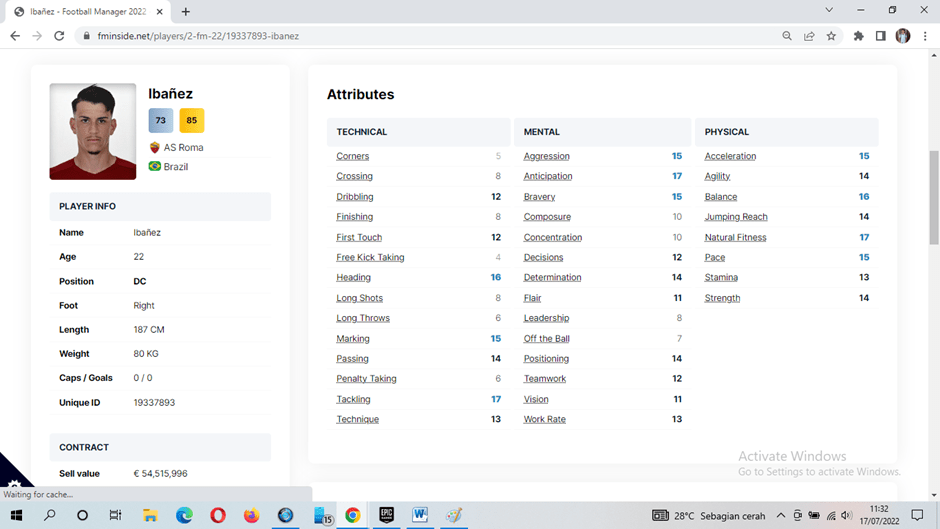Select the Ibañez Football Manager tab
940x529 pixels.
click(x=88, y=11)
